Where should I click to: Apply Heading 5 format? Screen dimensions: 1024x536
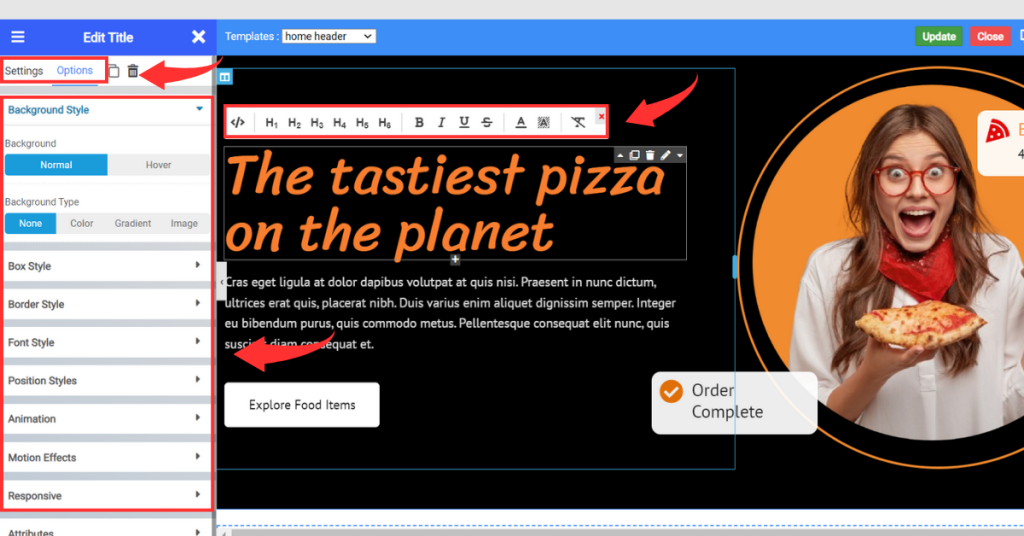tap(362, 123)
